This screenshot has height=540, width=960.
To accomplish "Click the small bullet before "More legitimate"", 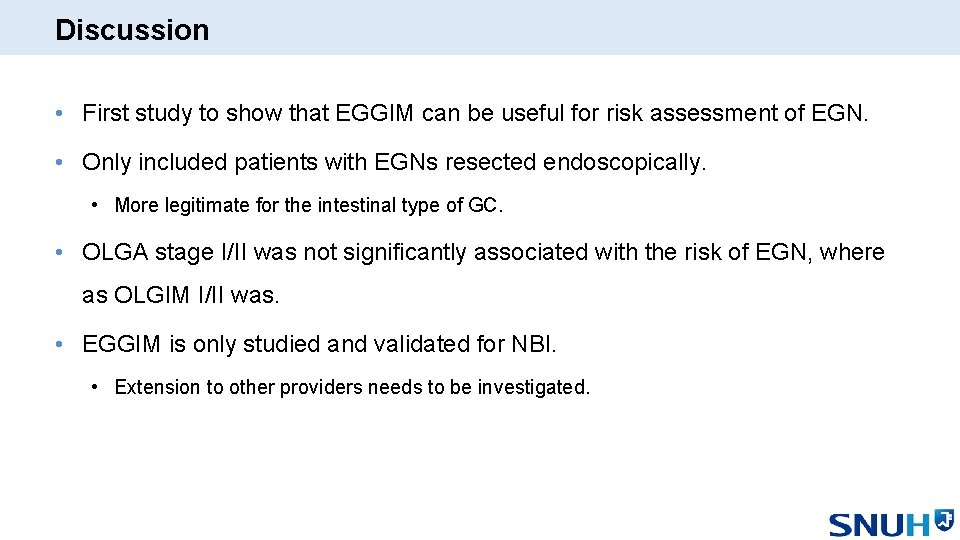I will [94, 206].
